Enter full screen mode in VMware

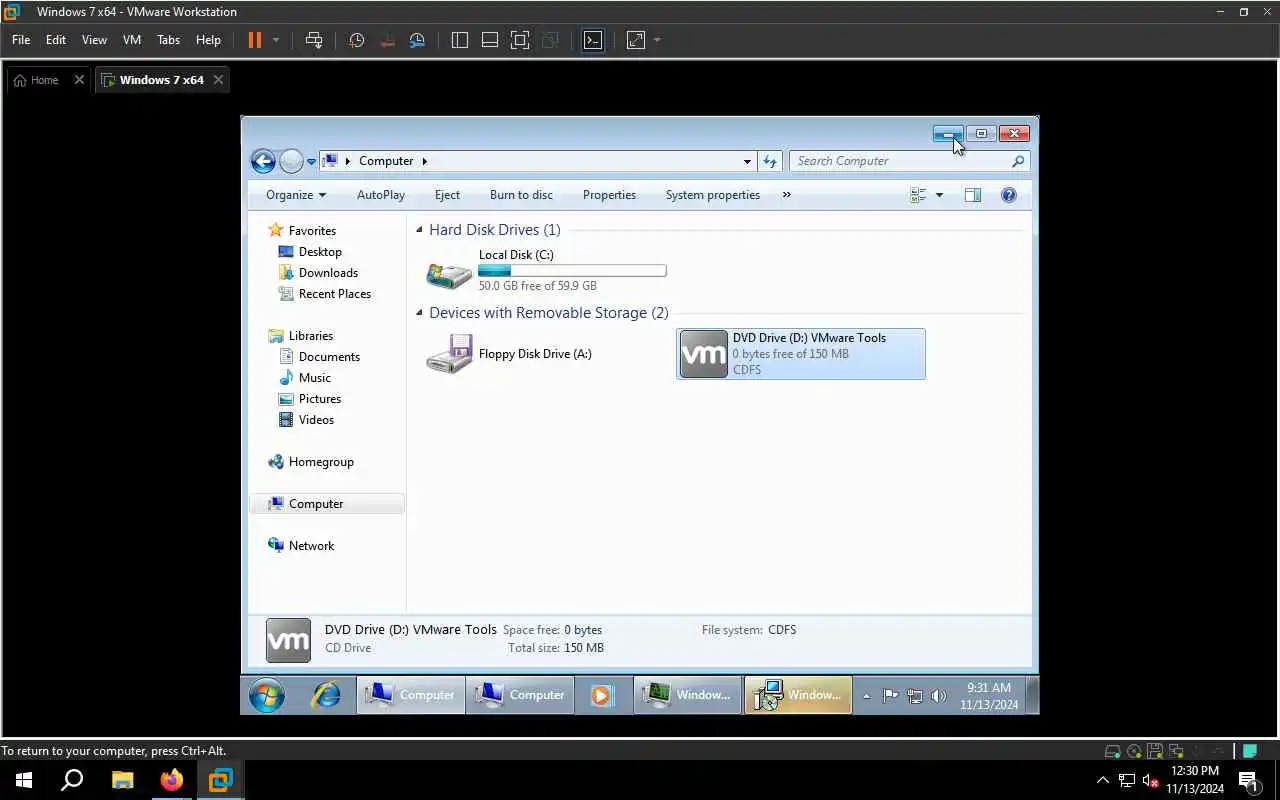[x=520, y=40]
